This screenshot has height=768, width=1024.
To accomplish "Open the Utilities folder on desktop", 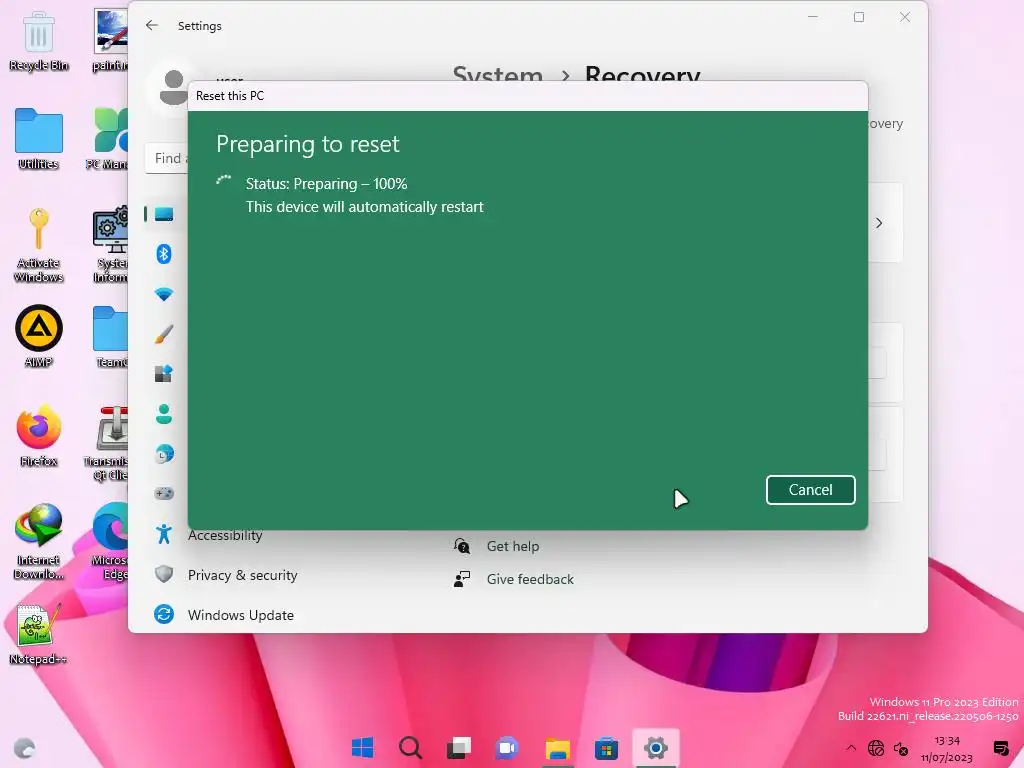I will [39, 139].
